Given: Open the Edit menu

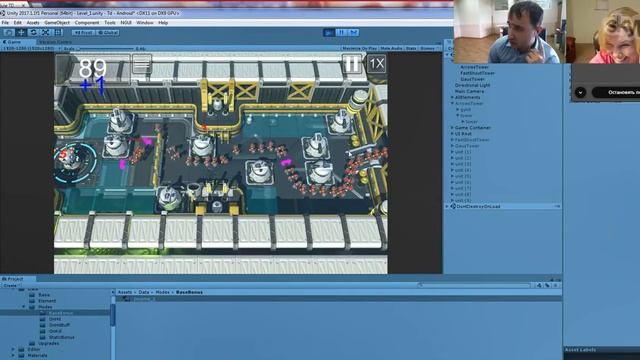Looking at the screenshot, I should click(18, 23).
